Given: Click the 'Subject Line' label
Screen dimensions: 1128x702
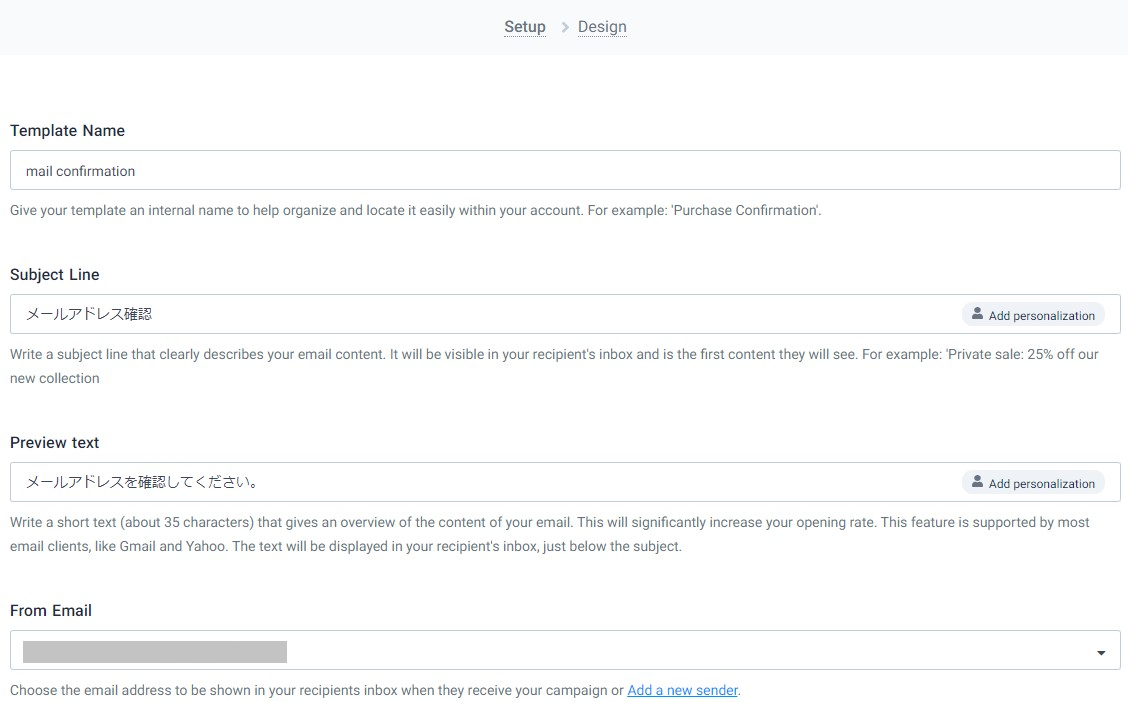Looking at the screenshot, I should pyautogui.click(x=55, y=275).
